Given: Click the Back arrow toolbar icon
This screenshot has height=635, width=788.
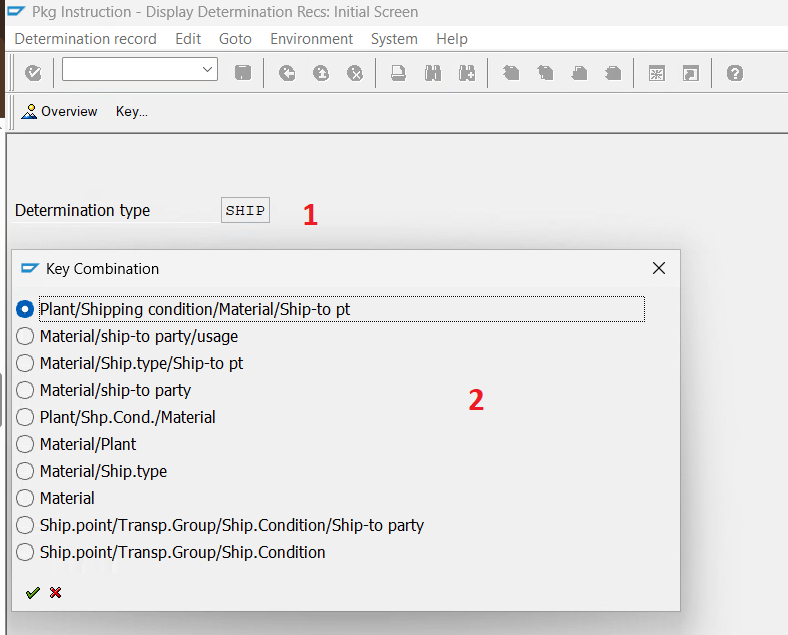Looking at the screenshot, I should click(x=287, y=73).
